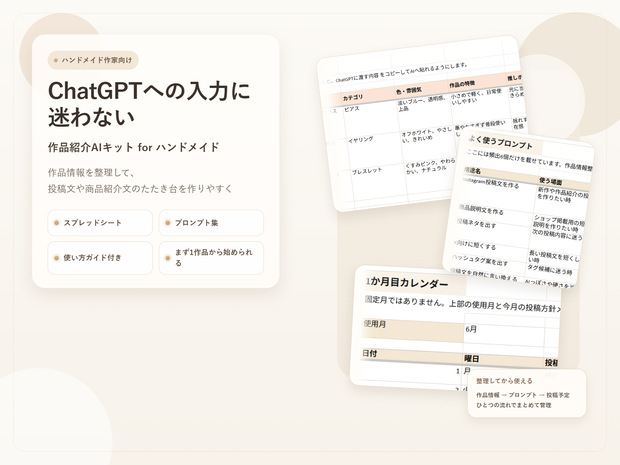Click the ひとつの流れでまとめて管理 text
This screenshot has height=465, width=620.
(514, 405)
